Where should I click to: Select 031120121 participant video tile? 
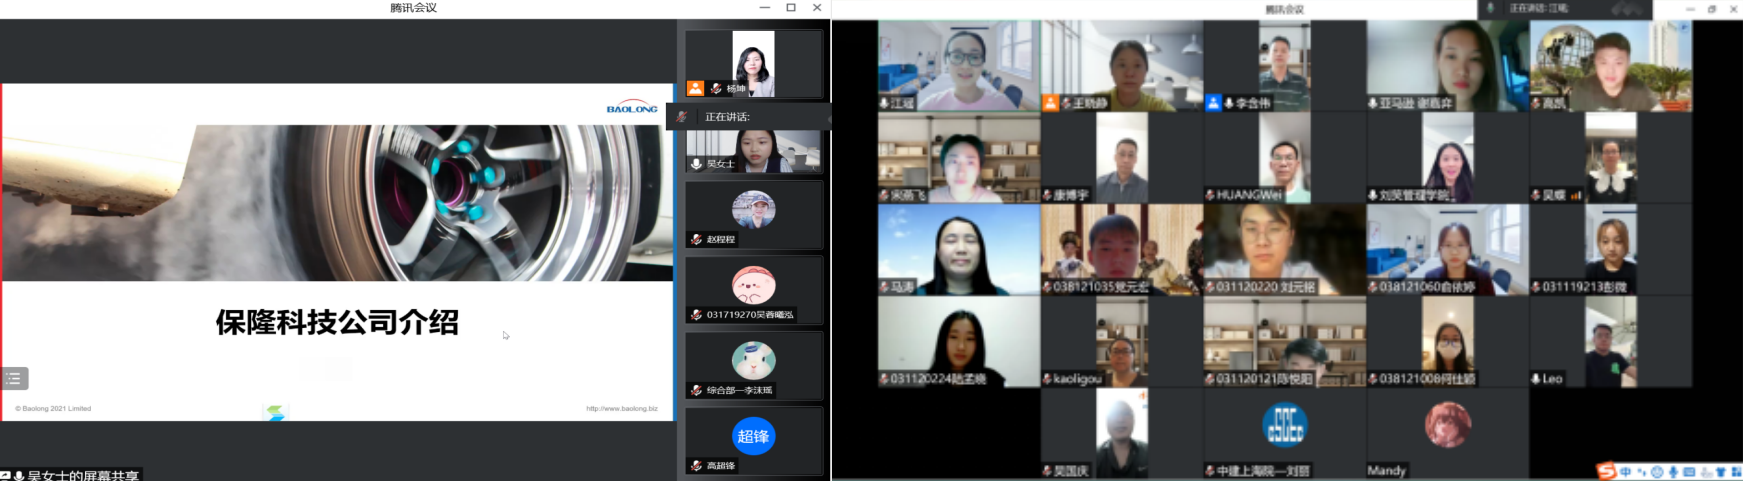click(x=1284, y=341)
